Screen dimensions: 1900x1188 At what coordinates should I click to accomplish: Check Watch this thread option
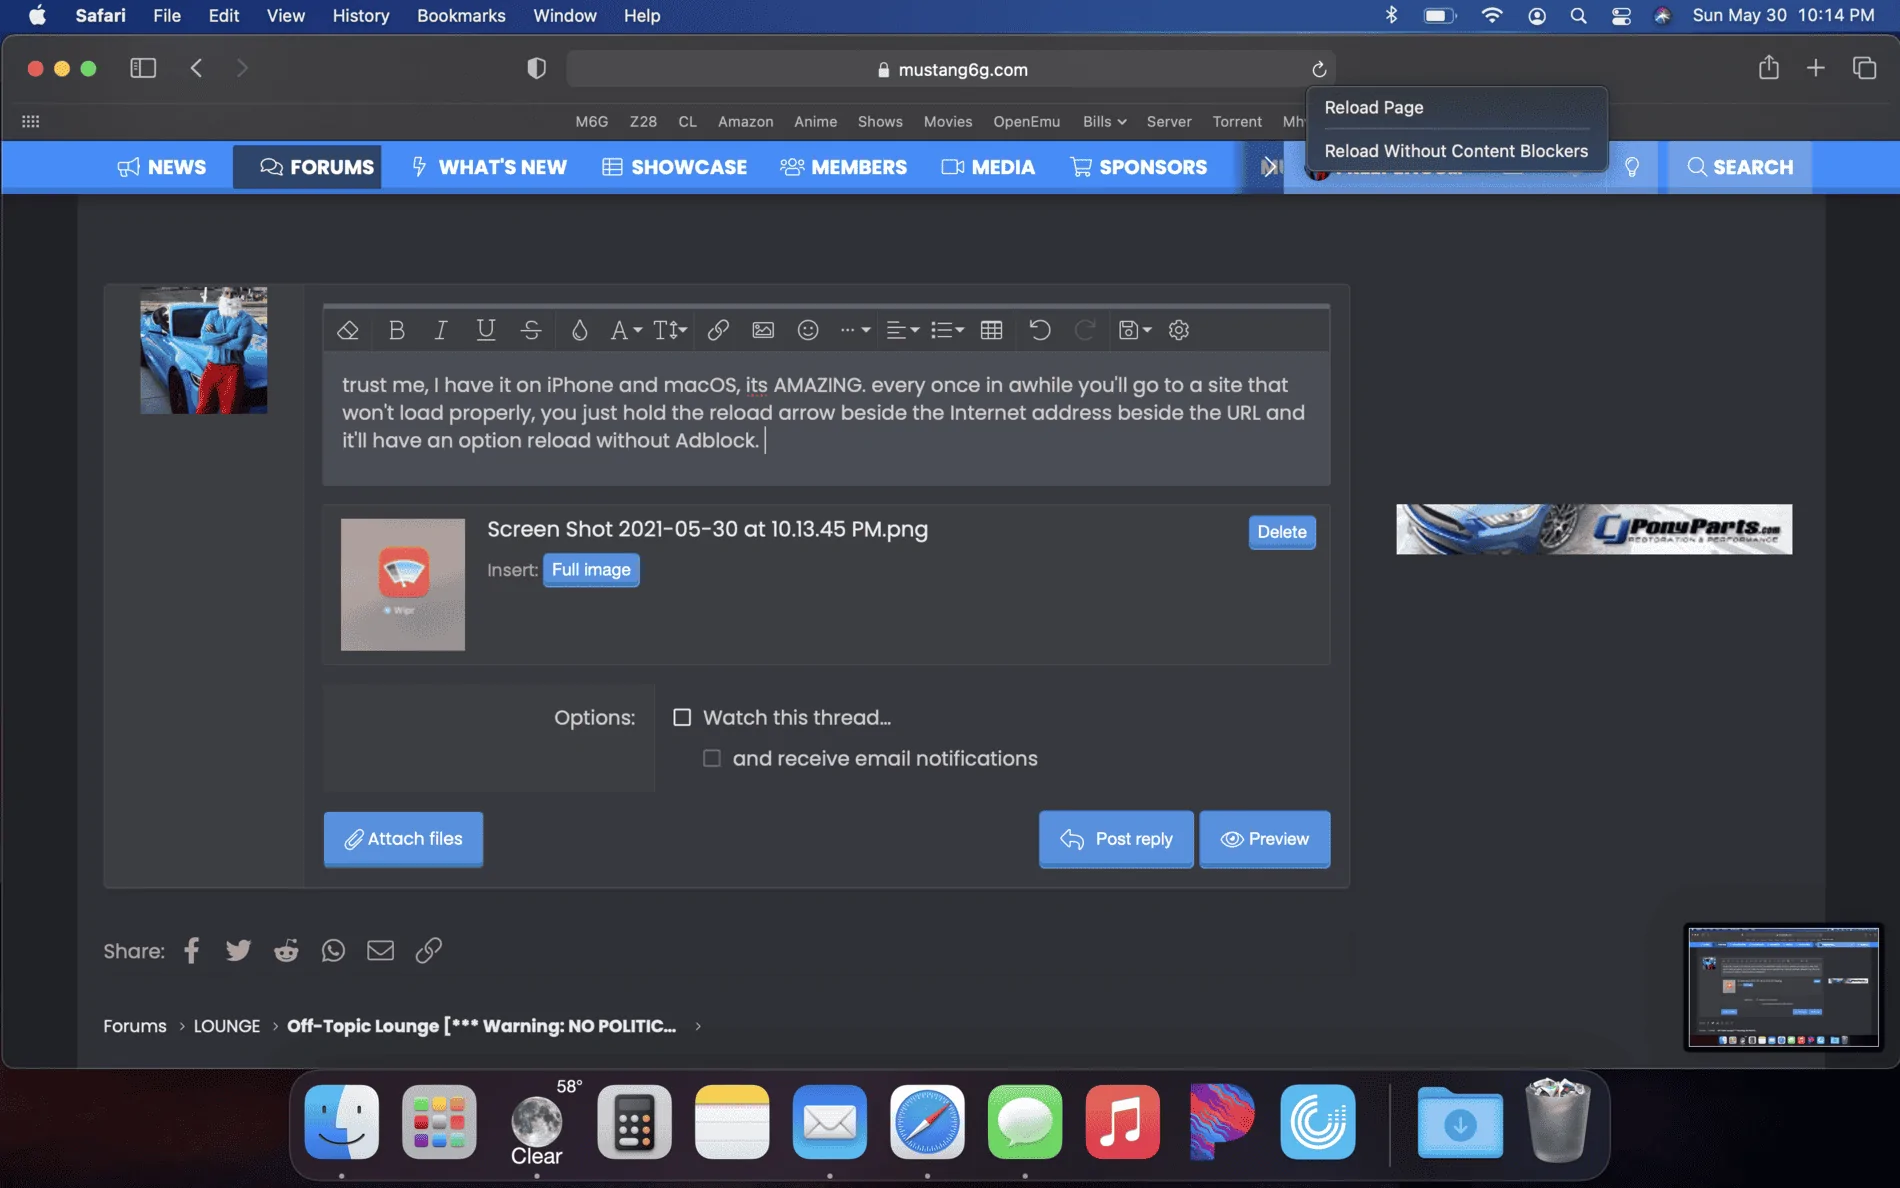(x=682, y=717)
